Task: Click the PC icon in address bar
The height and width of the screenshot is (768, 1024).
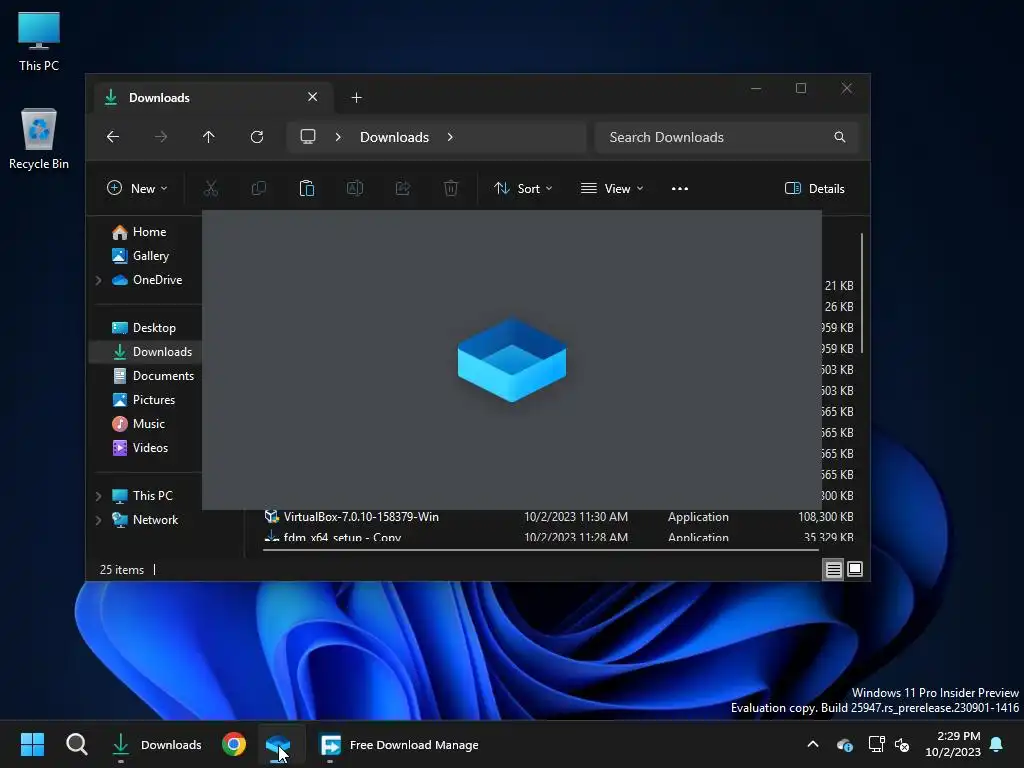Action: pos(308,136)
